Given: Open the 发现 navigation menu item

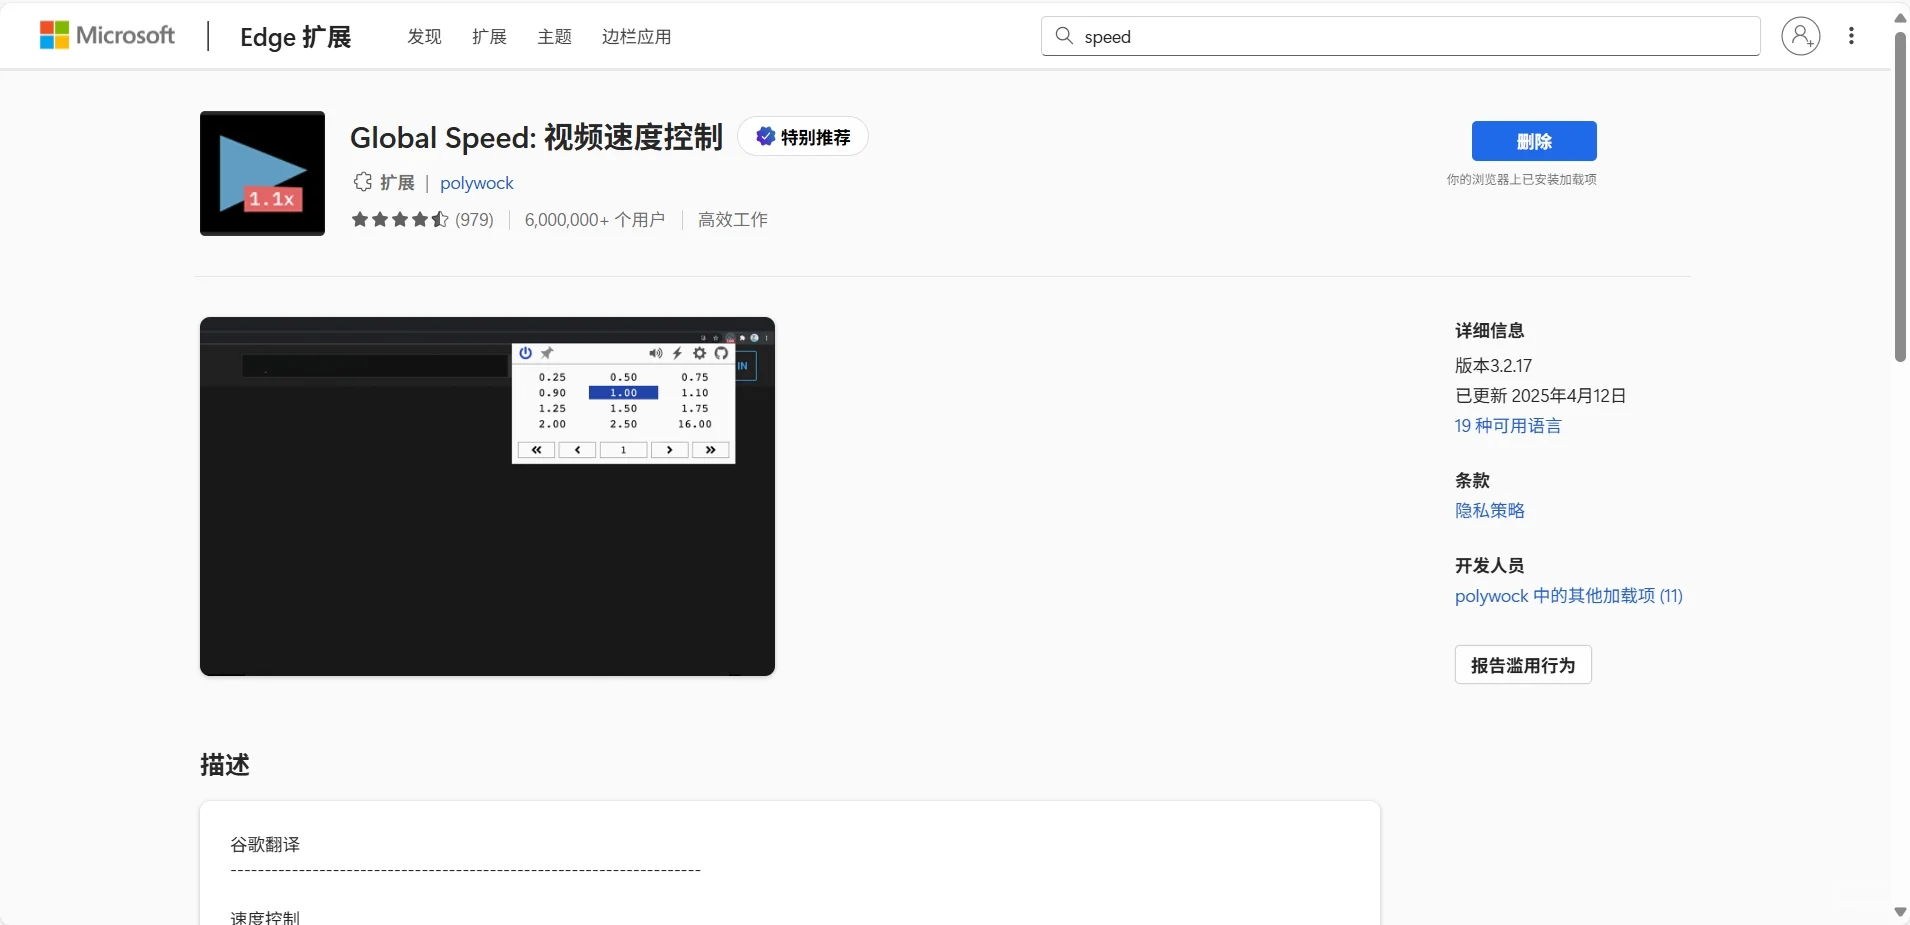Looking at the screenshot, I should pos(423,36).
